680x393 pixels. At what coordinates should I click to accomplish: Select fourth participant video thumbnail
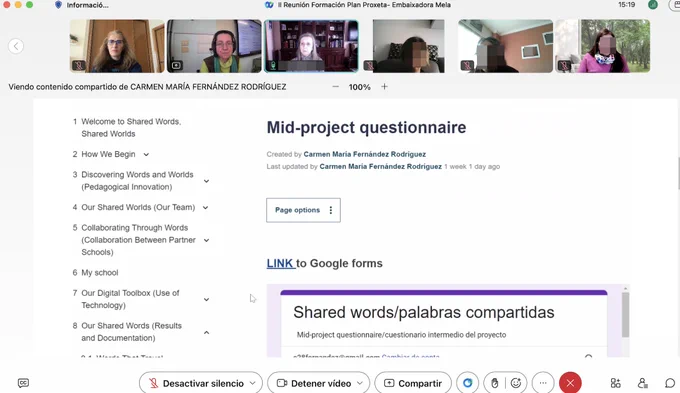(409, 46)
